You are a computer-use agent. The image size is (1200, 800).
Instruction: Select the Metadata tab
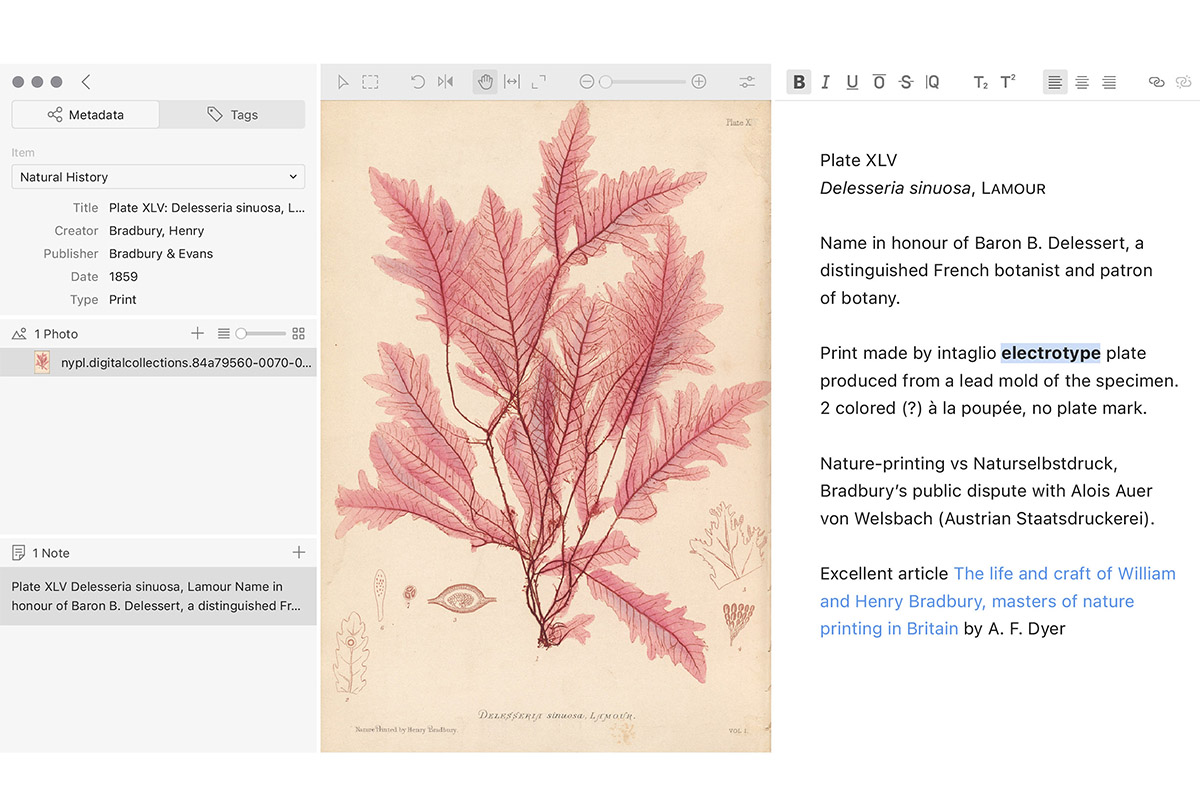point(85,115)
